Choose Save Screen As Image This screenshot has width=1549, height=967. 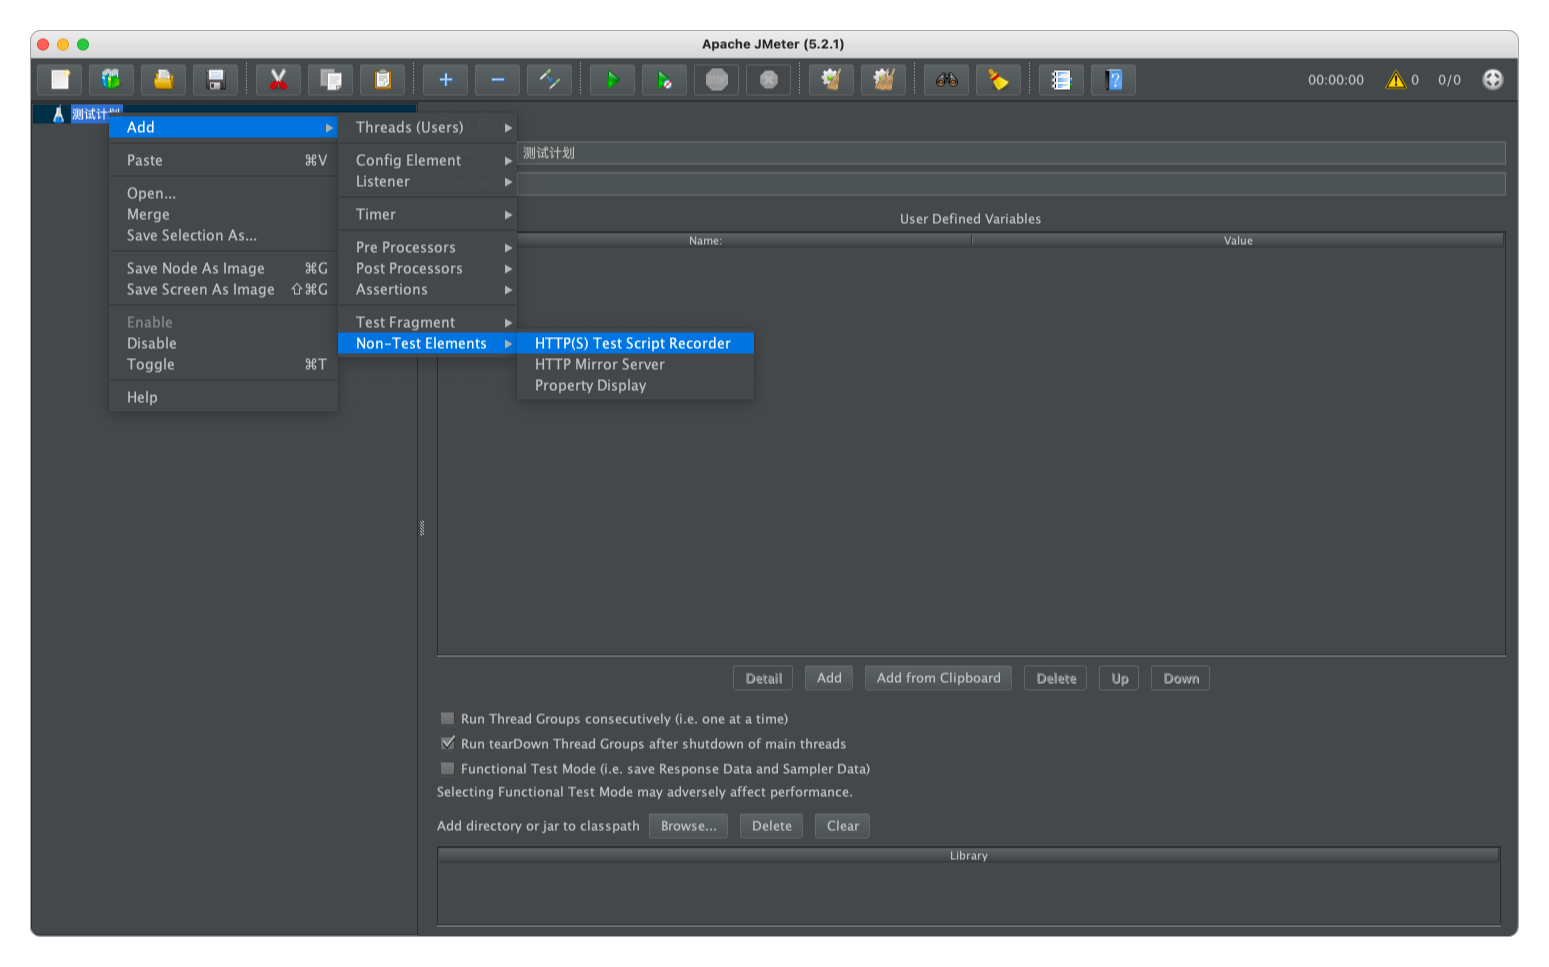(x=223, y=289)
